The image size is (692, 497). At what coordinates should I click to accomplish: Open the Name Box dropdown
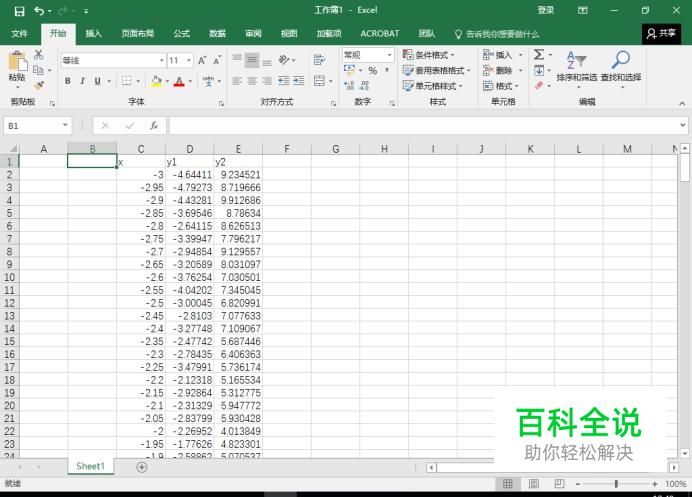tap(65, 126)
